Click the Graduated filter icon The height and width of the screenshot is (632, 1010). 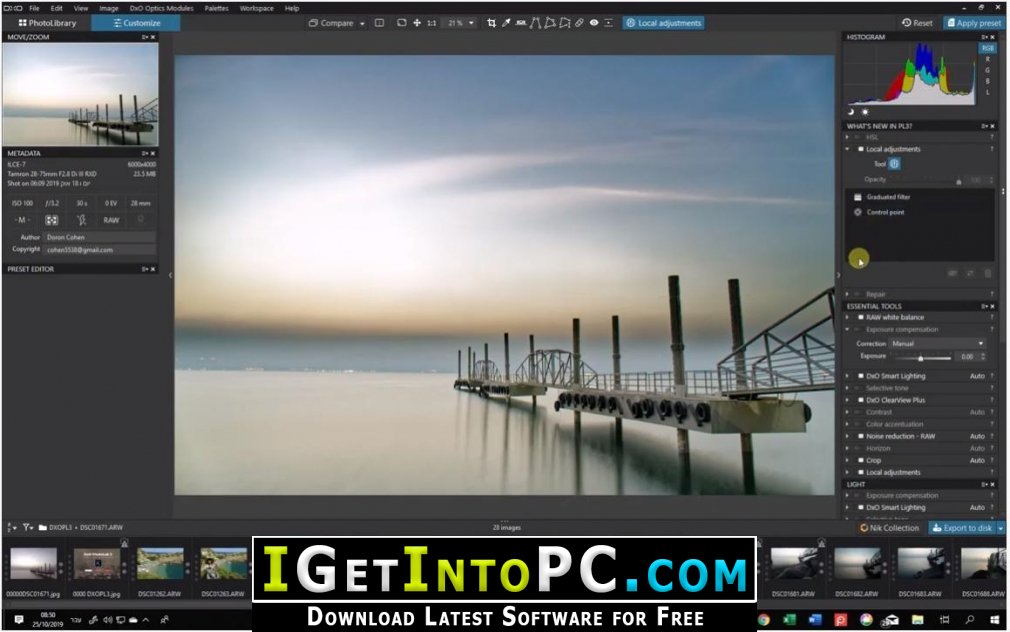(x=857, y=197)
